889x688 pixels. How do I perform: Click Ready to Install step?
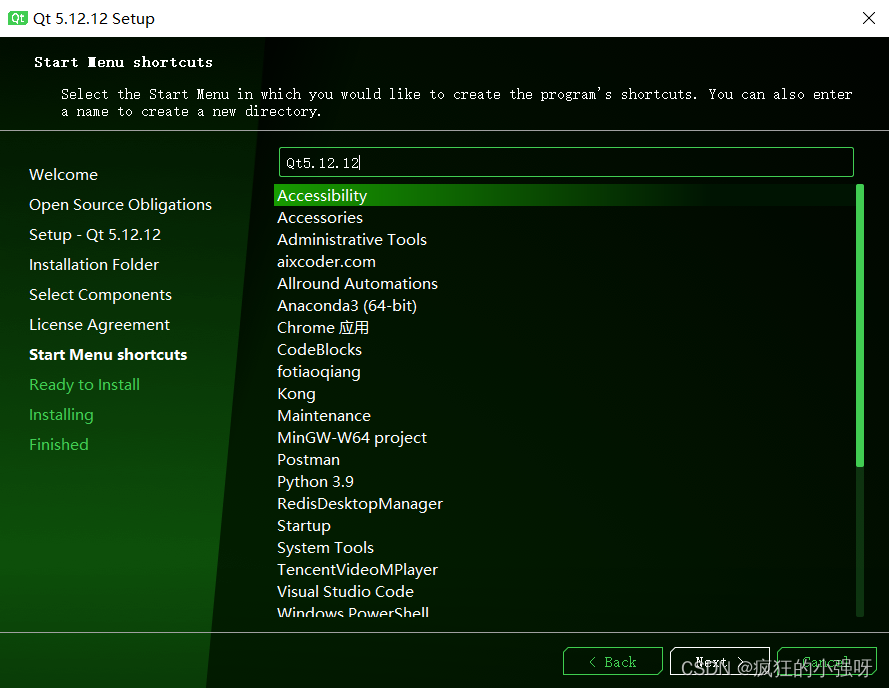(84, 385)
